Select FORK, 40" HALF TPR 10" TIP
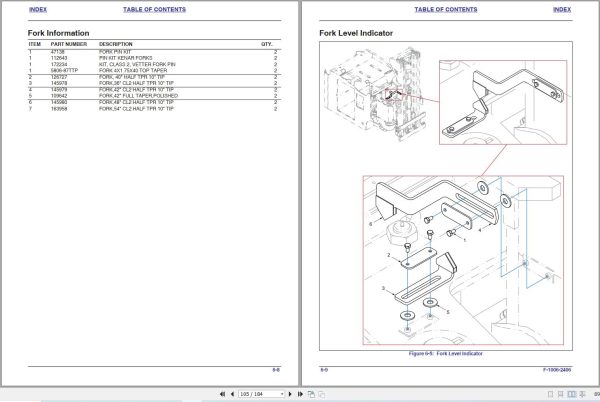Screen dimensions: 600x402 [x=132, y=77]
